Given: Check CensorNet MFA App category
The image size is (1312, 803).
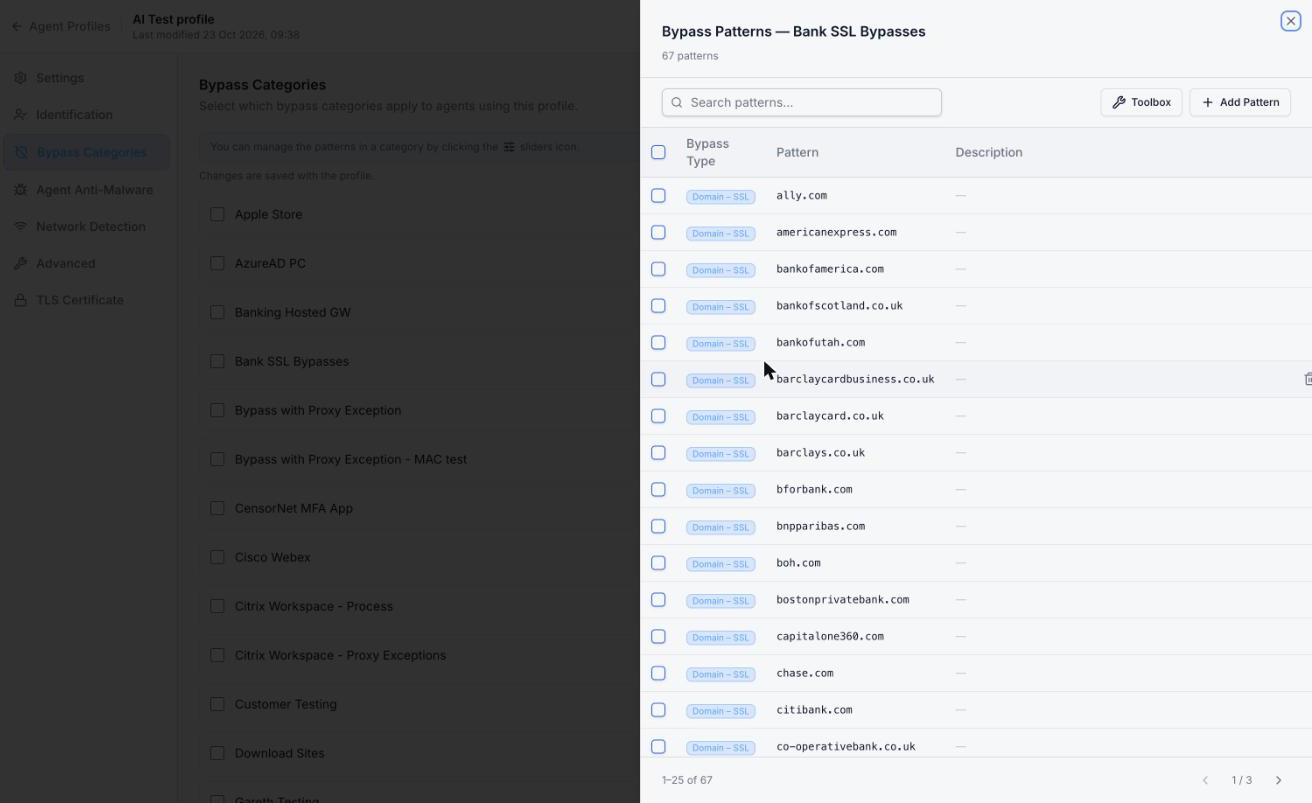Looking at the screenshot, I should click(217, 508).
